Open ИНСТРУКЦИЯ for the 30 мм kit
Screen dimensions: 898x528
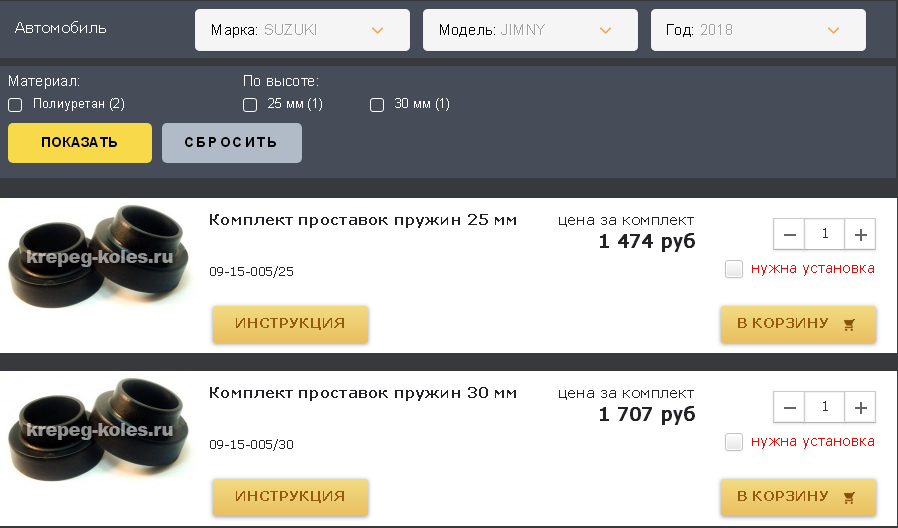[x=290, y=497]
